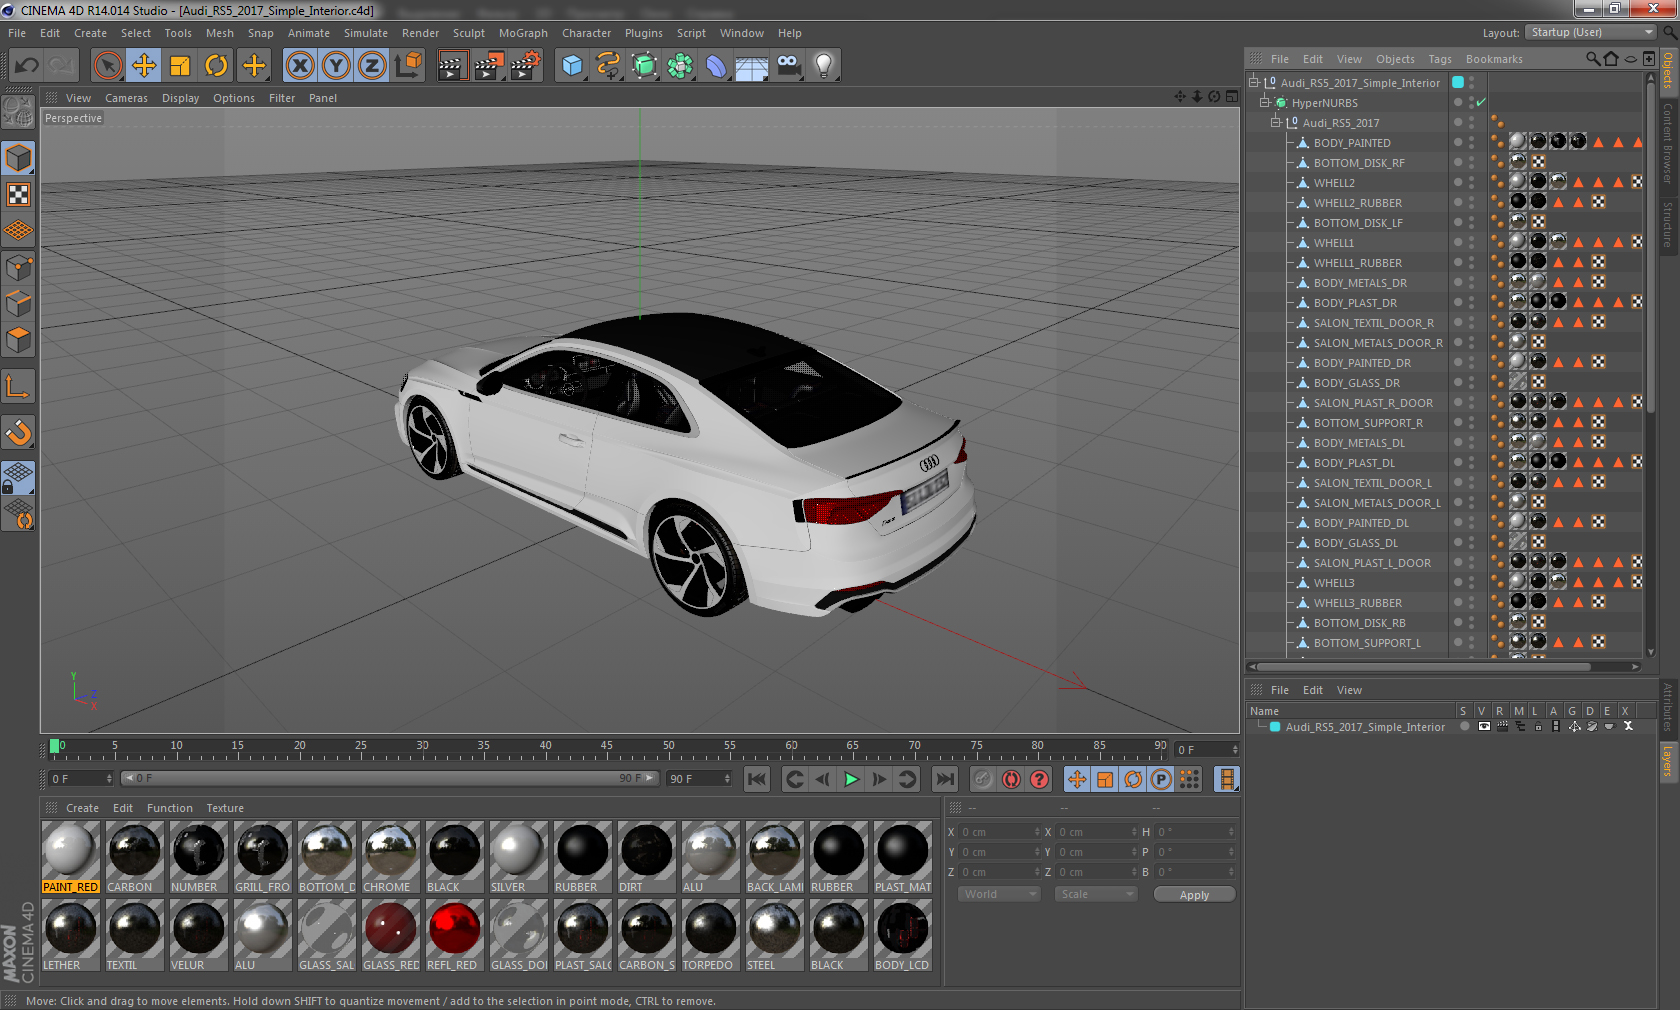Jump to the start of animation
This screenshot has width=1680, height=1010.
(x=757, y=779)
